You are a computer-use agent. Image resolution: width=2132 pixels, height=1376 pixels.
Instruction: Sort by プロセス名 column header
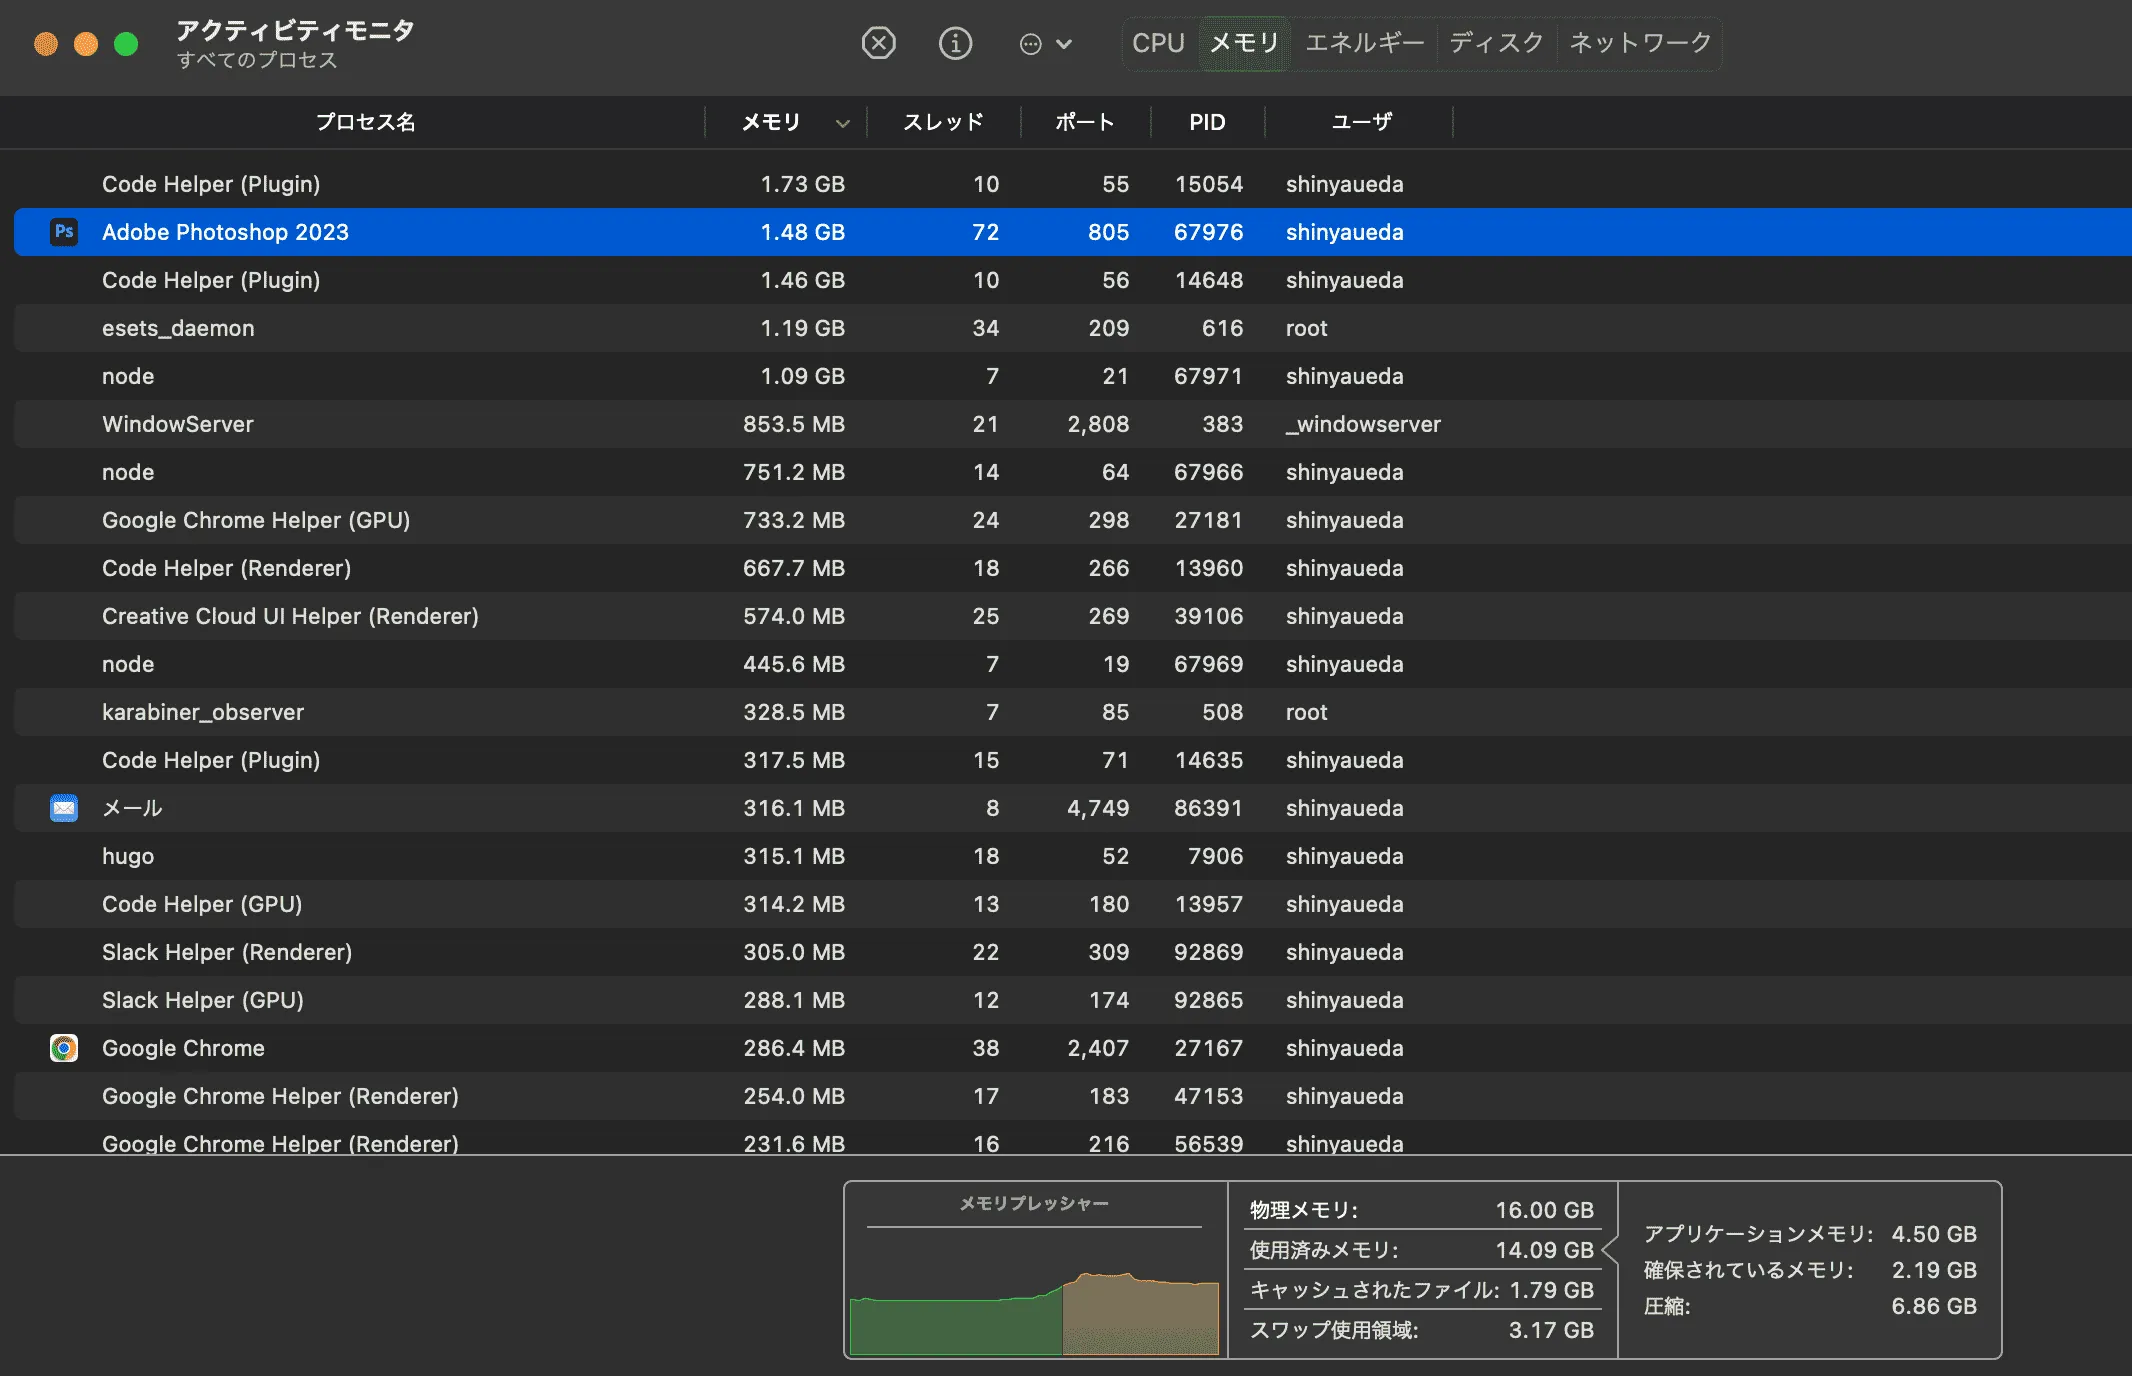(x=365, y=122)
